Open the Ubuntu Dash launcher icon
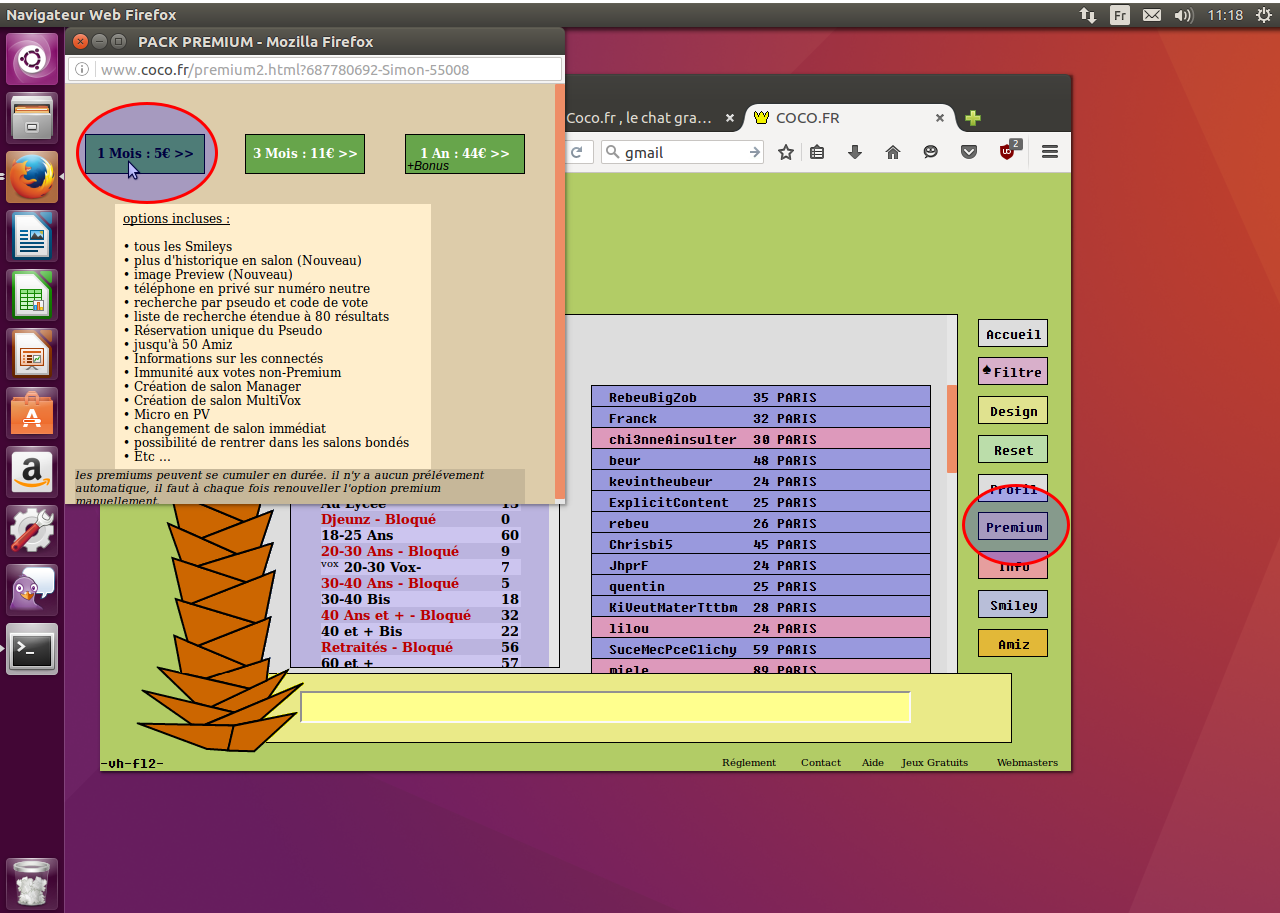1280x913 pixels. [x=32, y=59]
